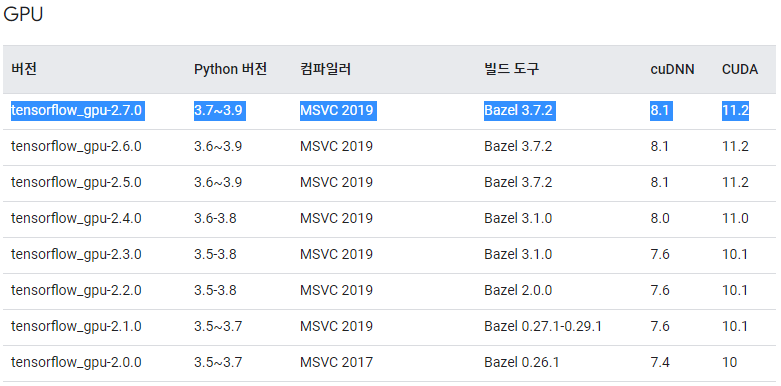Click CUDA 11.2 in the 2.6.0 row
This screenshot has width=781, height=386.
coord(735,147)
